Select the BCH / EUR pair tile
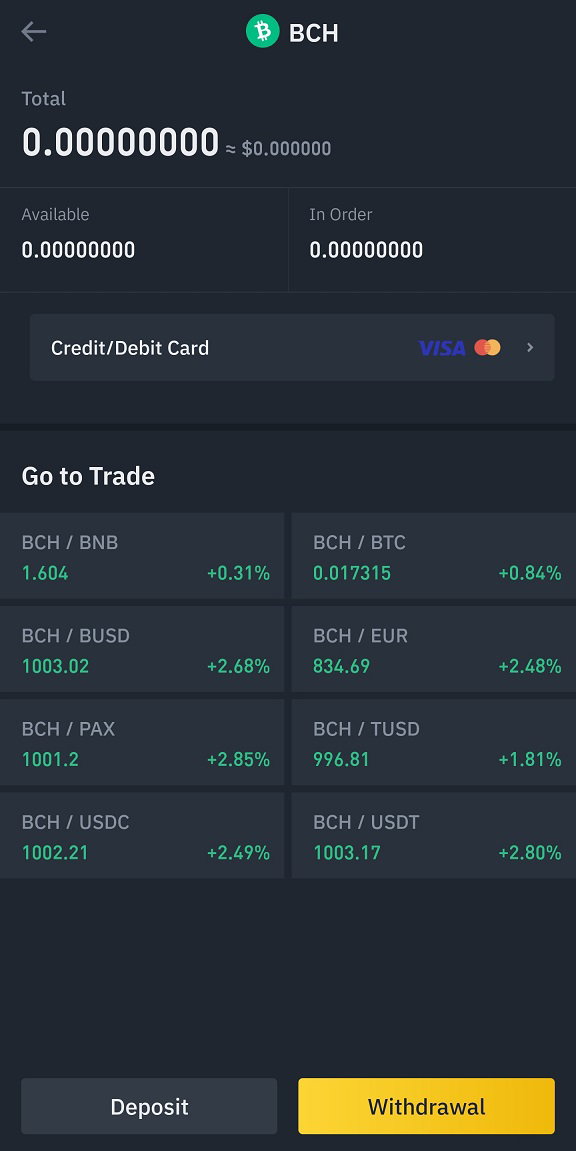This screenshot has height=1151, width=576. 434,649
